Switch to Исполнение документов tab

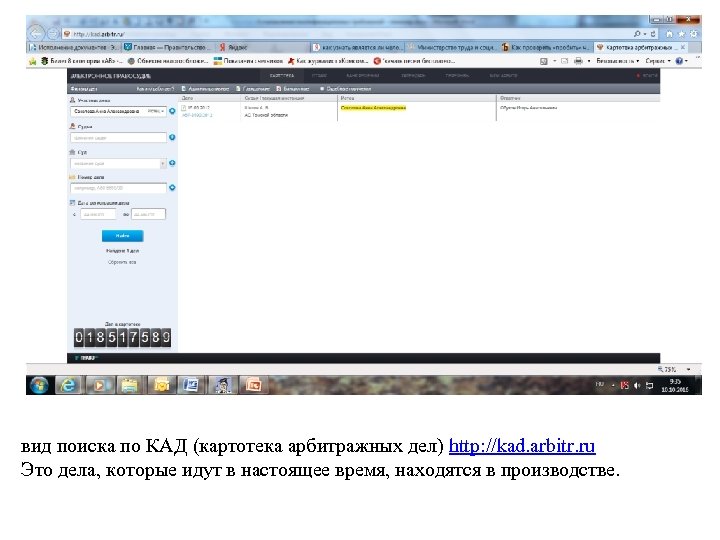[75, 47]
